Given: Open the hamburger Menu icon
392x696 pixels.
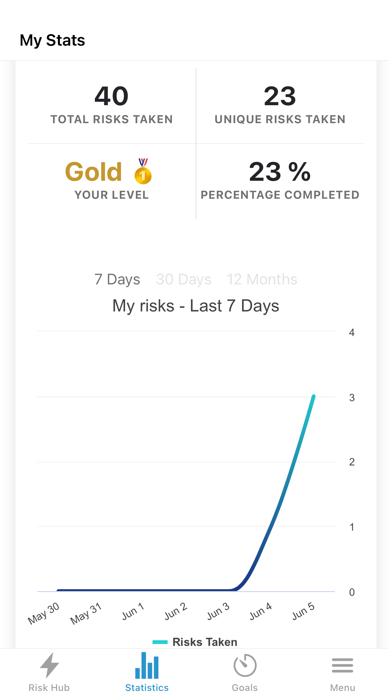Looking at the screenshot, I should click(x=342, y=666).
